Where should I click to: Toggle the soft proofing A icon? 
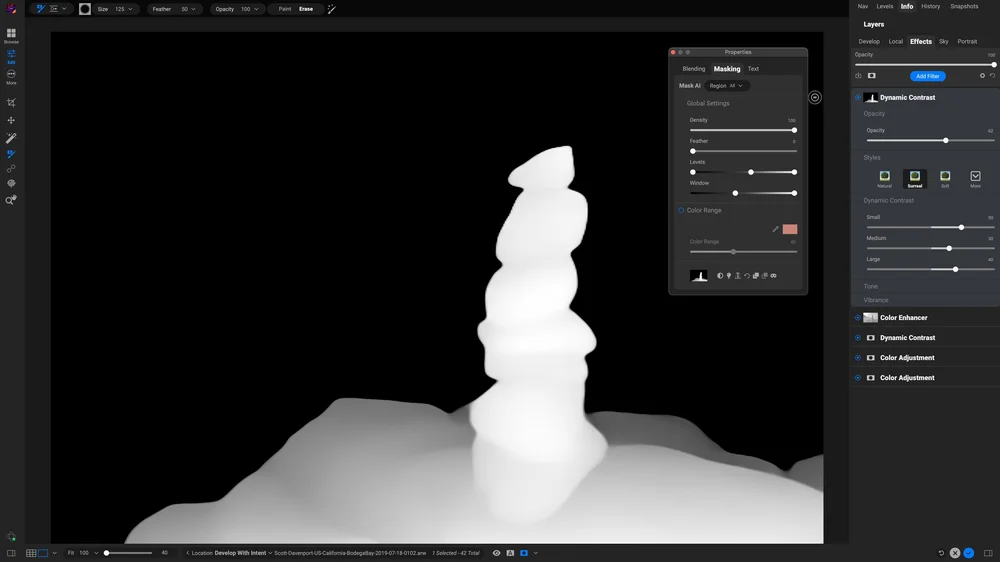tap(510, 553)
